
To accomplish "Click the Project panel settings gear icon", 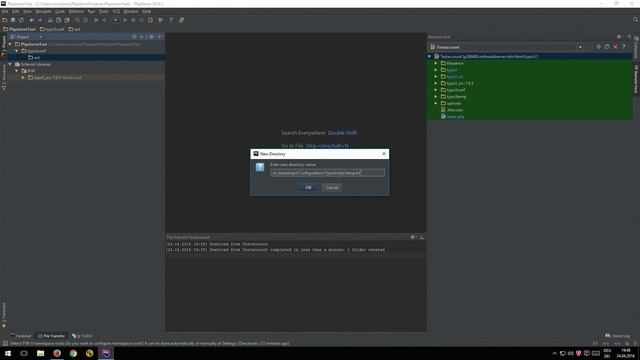I will click(x=151, y=37).
